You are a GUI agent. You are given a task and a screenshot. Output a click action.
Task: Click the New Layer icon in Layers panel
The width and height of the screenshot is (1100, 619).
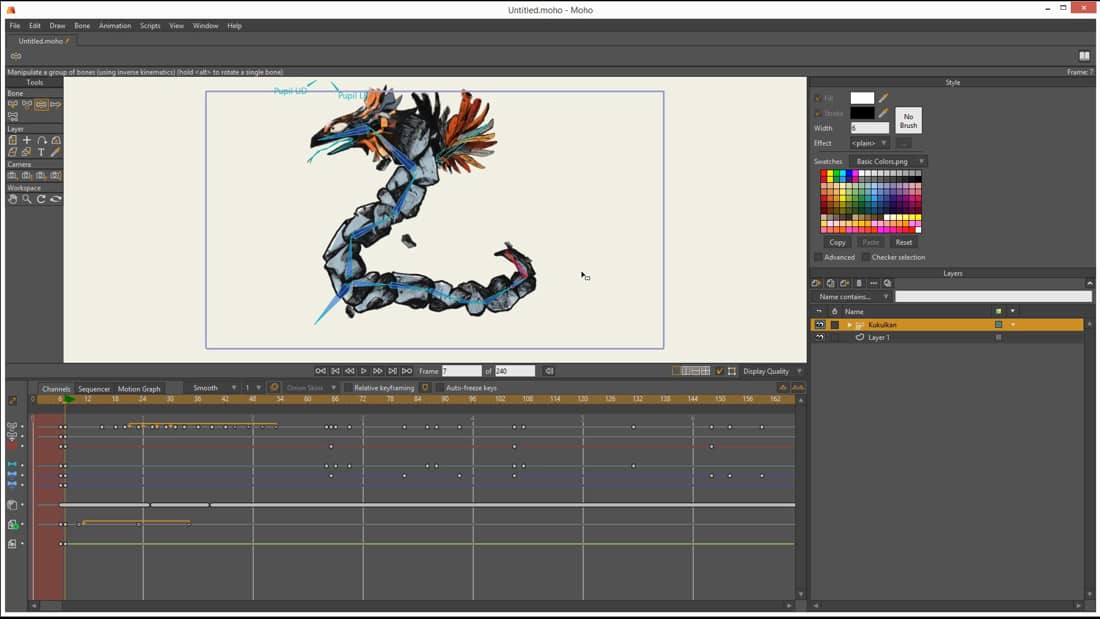(x=816, y=284)
